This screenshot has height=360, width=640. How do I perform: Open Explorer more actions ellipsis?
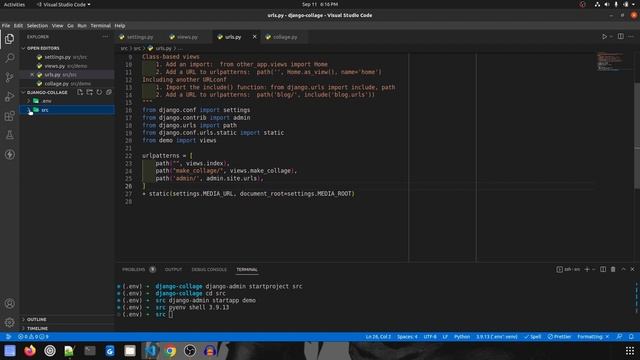point(105,37)
